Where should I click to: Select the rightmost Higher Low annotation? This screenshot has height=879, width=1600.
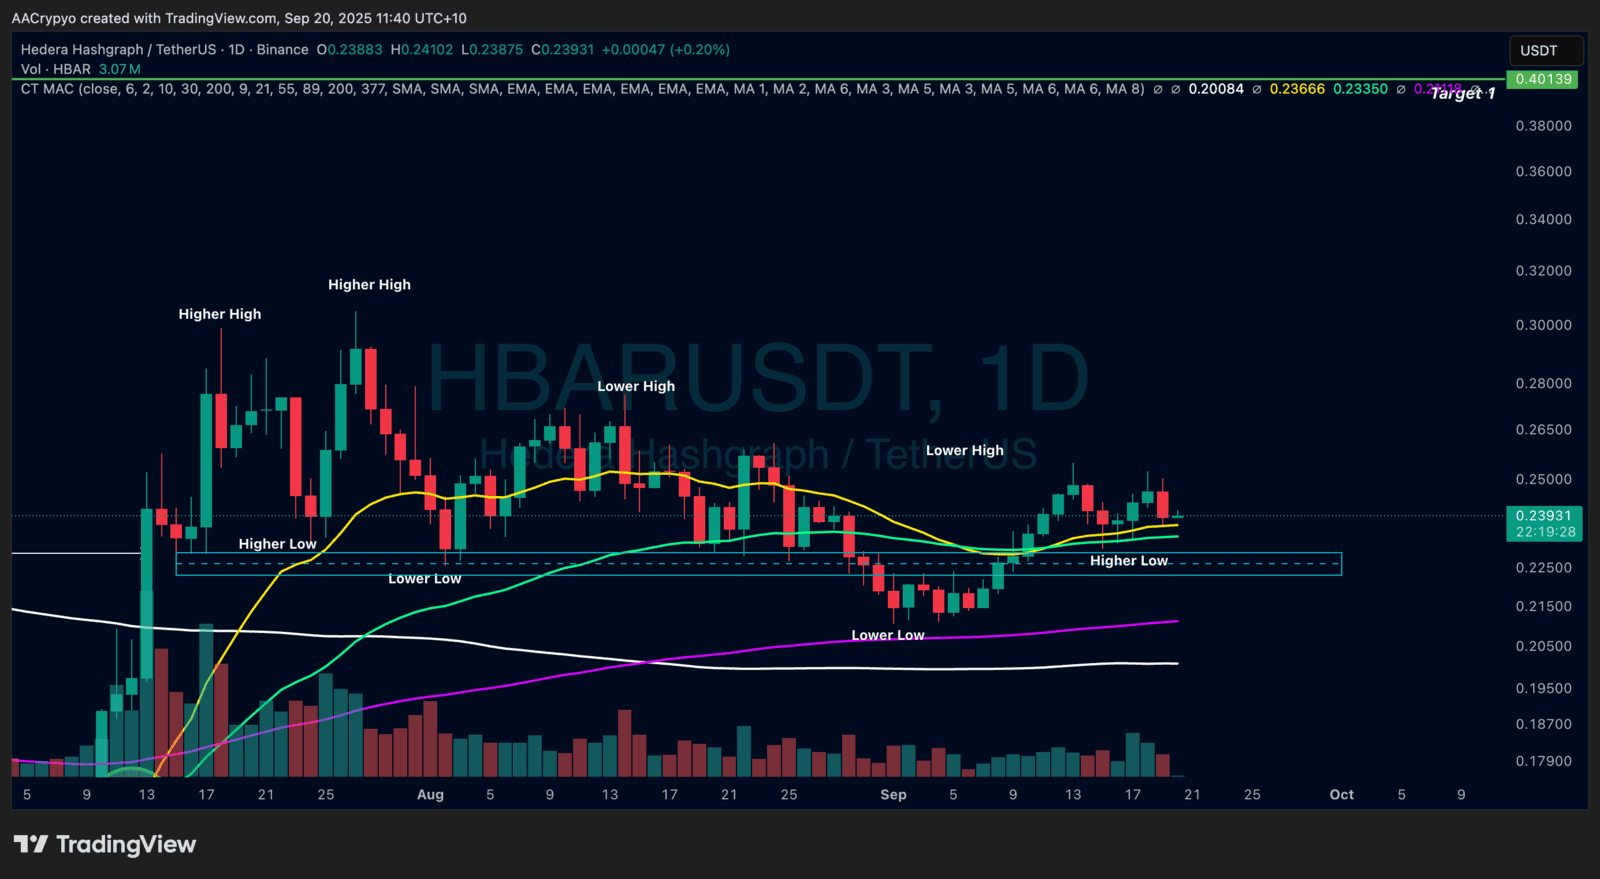(x=1128, y=561)
